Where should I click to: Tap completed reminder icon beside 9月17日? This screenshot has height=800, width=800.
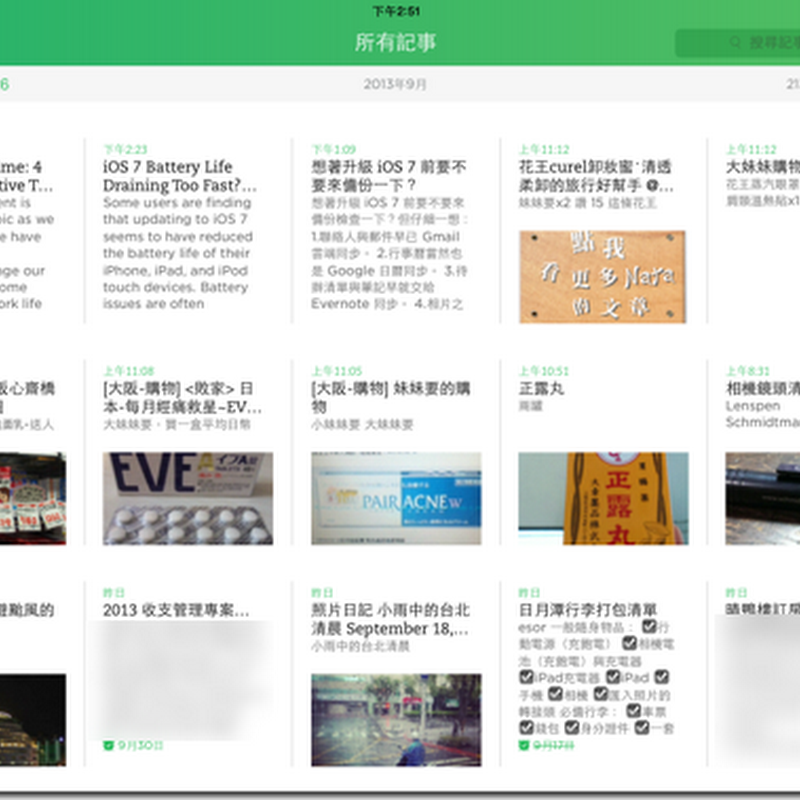point(523,745)
